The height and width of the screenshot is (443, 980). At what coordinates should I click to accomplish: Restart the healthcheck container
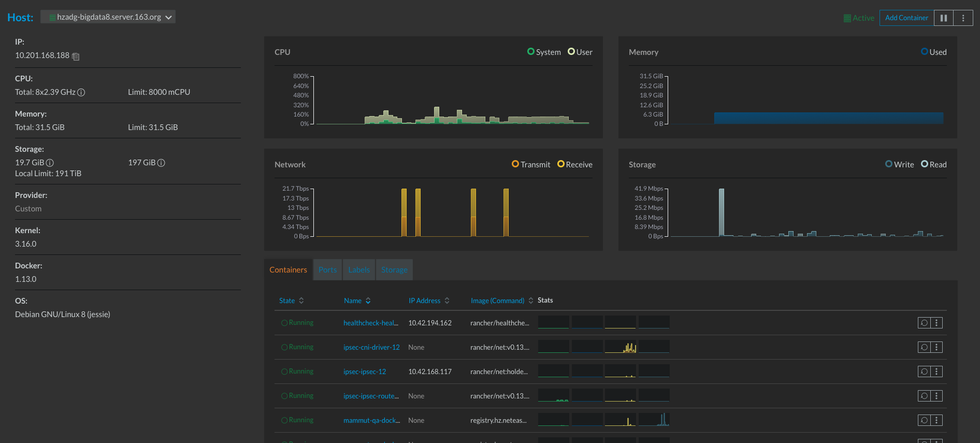[x=924, y=322]
